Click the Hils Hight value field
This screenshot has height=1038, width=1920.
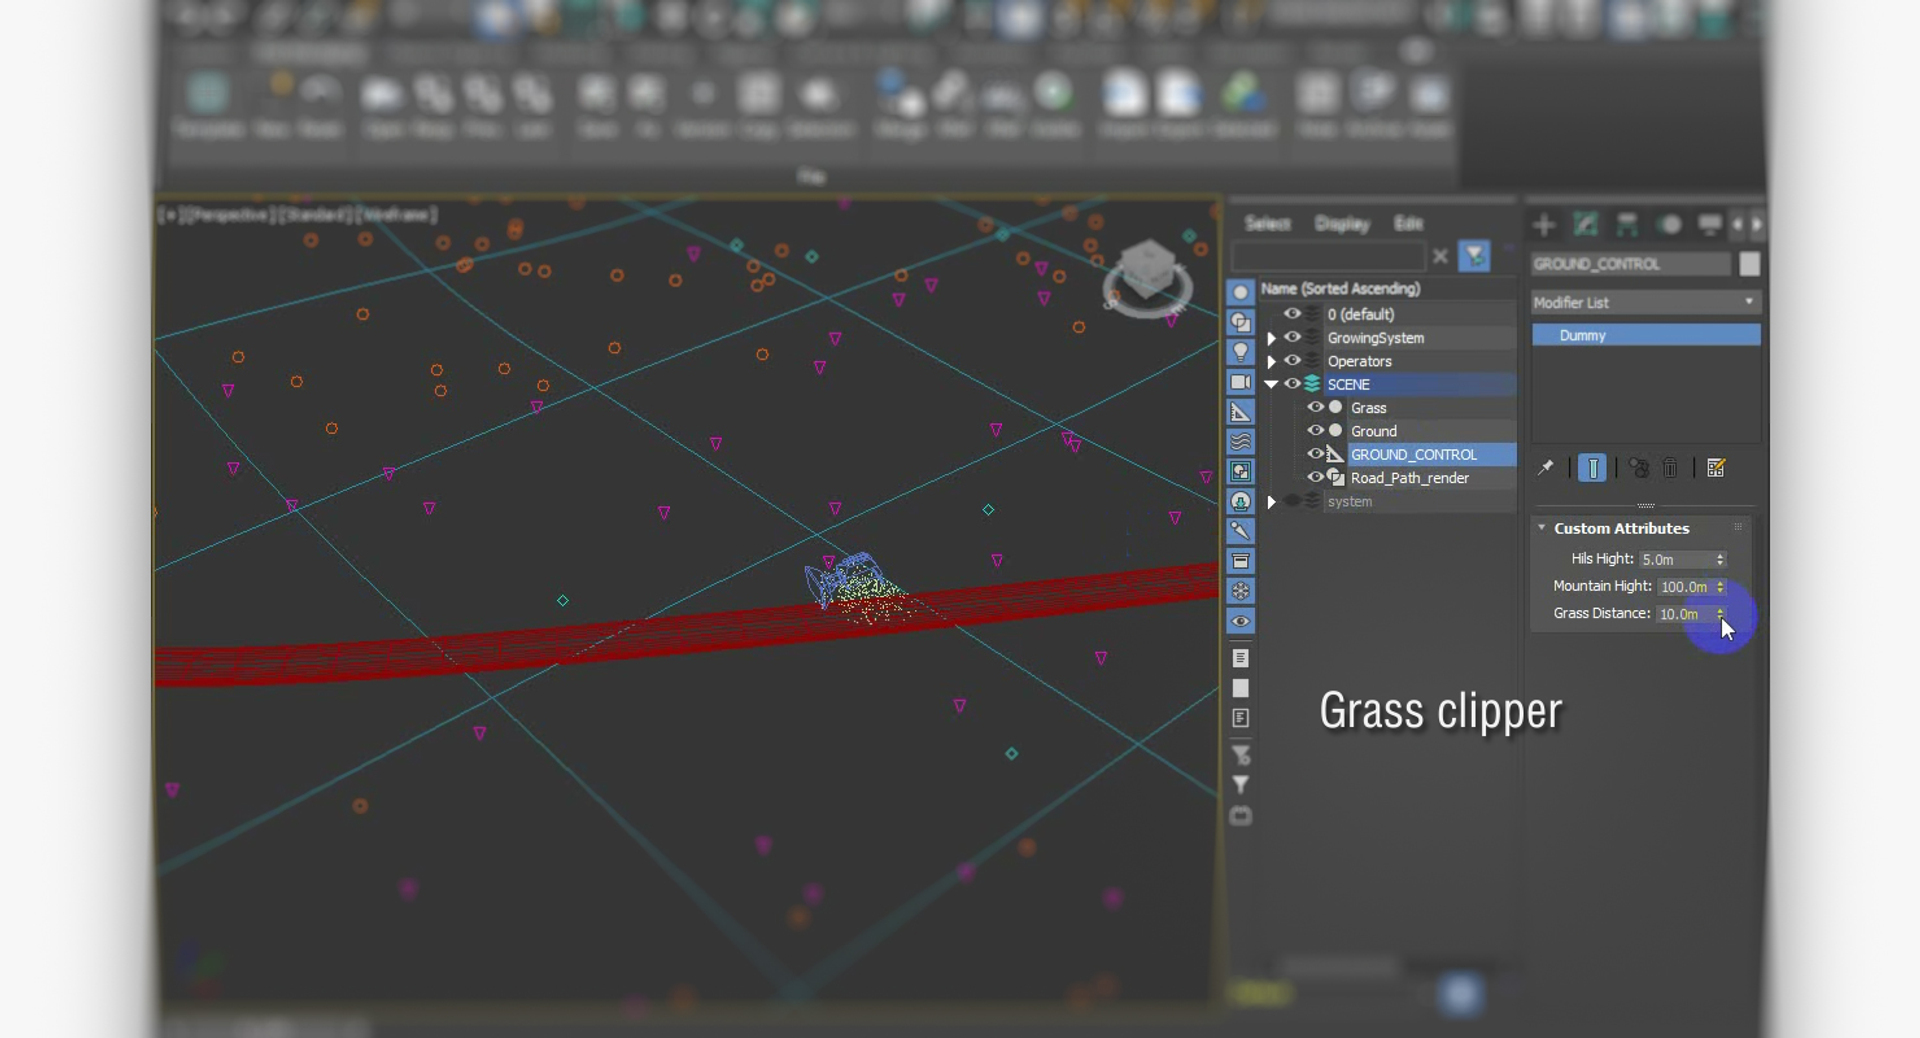[1676, 560]
